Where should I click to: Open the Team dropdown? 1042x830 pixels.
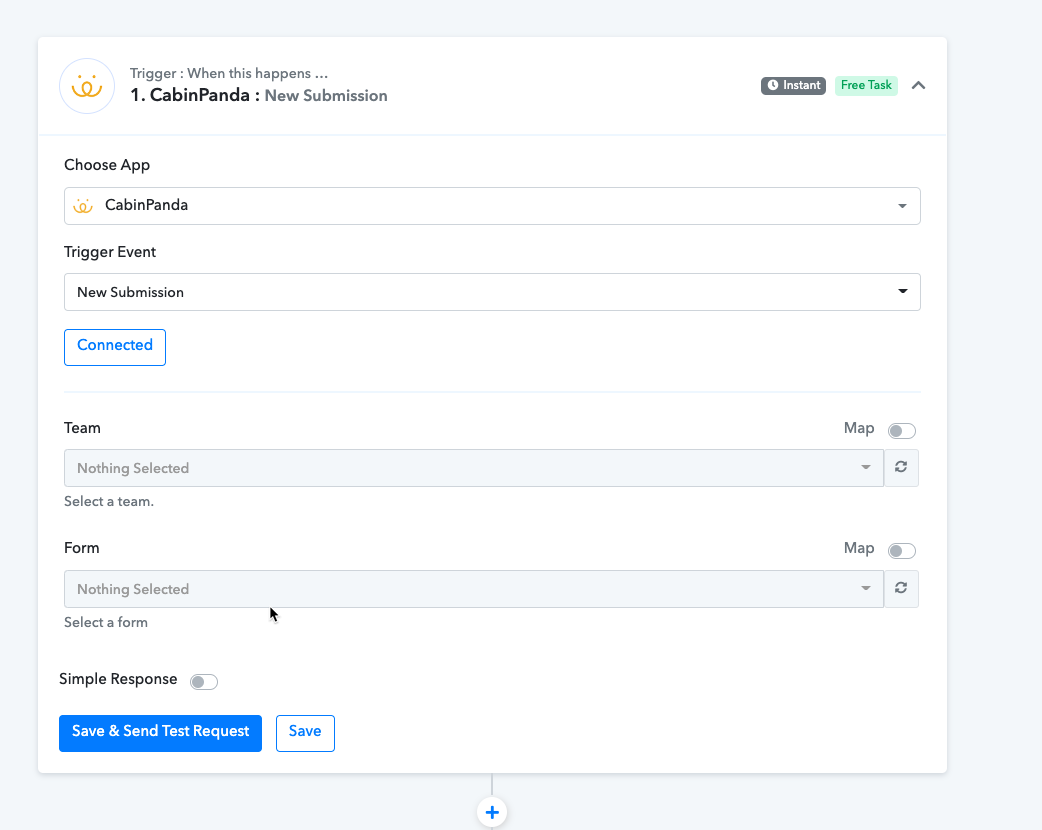[474, 468]
